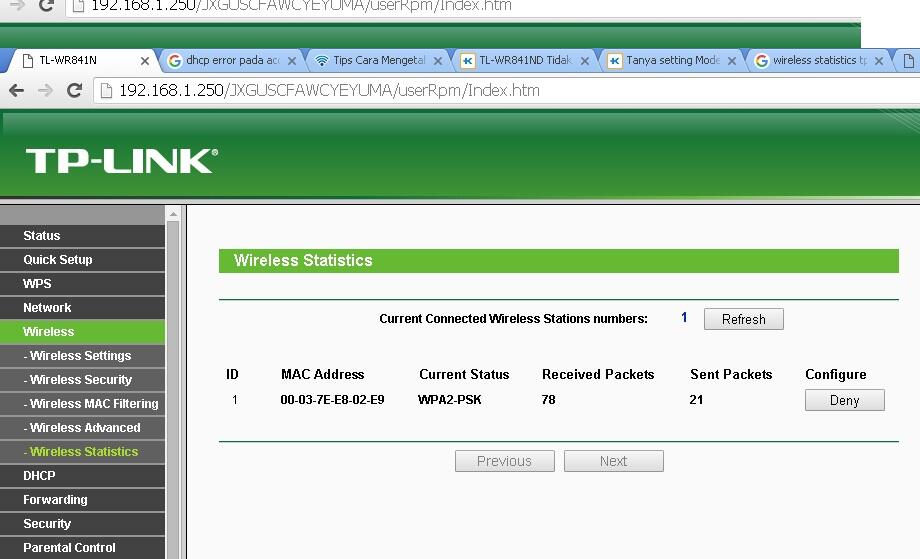Open the Security menu

(x=82, y=524)
